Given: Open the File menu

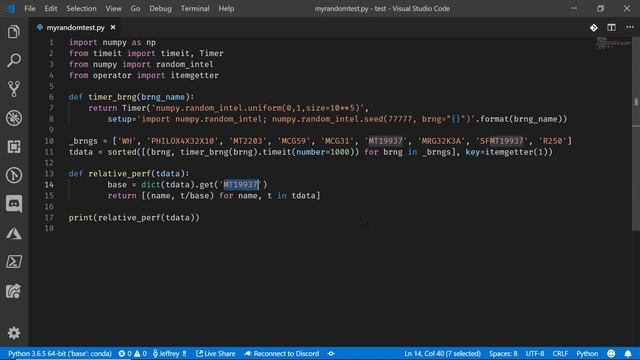Looking at the screenshot, I should (30, 9).
